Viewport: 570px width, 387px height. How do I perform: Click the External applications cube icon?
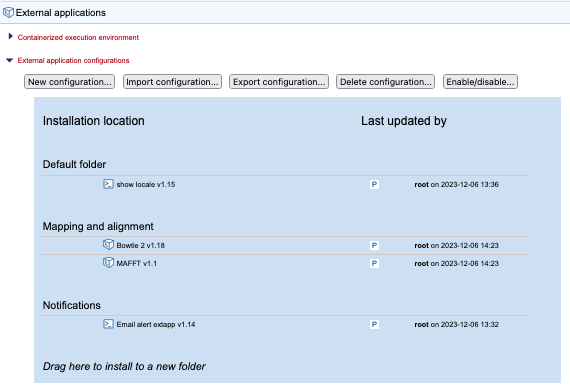pos(8,13)
